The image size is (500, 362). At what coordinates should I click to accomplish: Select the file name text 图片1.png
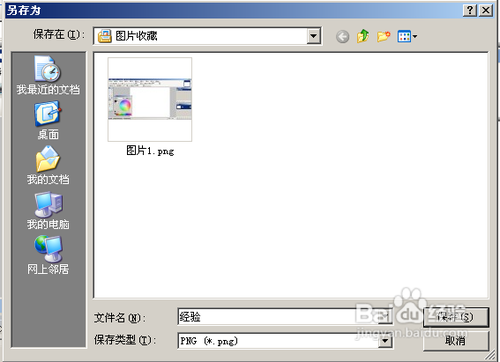point(150,151)
